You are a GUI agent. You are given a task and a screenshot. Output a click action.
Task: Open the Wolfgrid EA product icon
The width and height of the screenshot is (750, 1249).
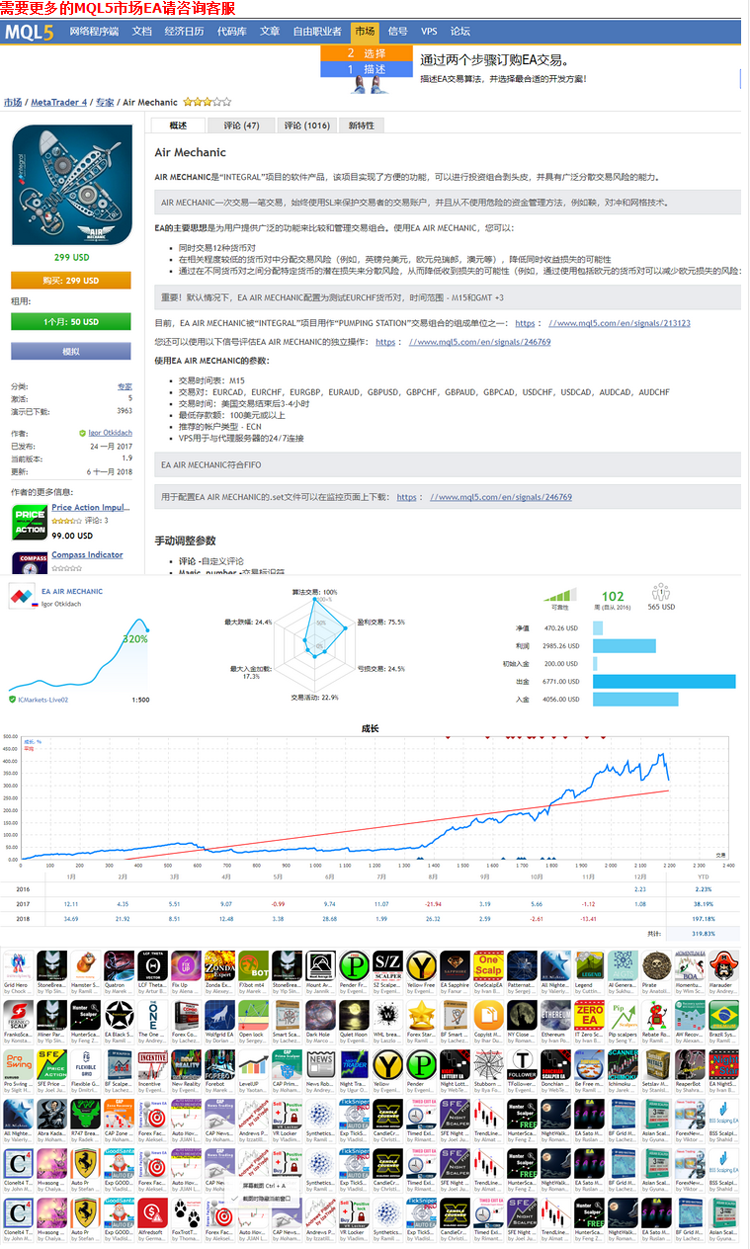[219, 1014]
